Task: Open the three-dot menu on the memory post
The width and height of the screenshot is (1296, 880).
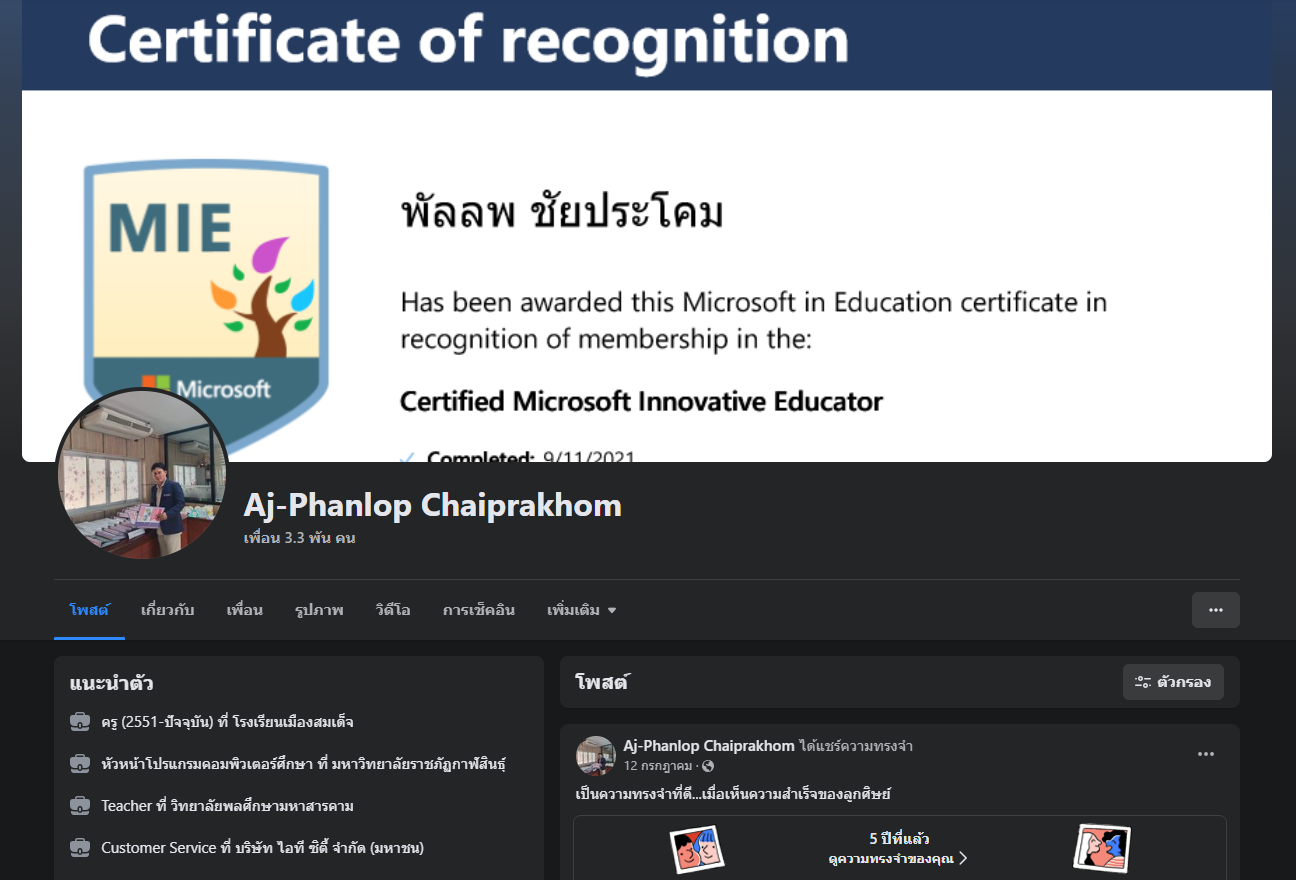Action: 1206,754
